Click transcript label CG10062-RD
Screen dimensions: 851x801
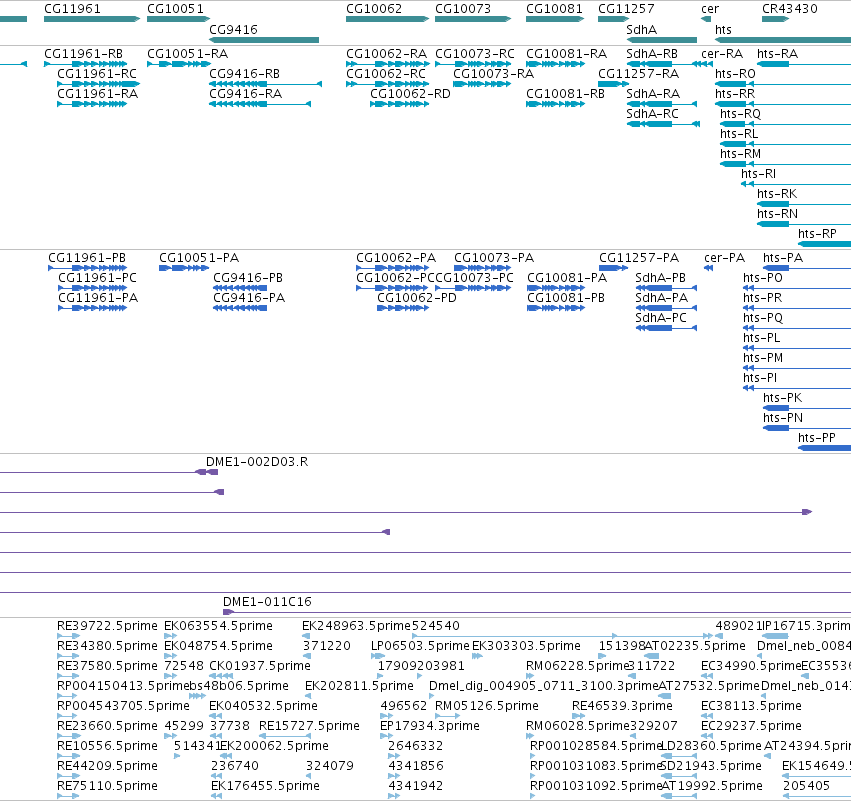tap(410, 94)
